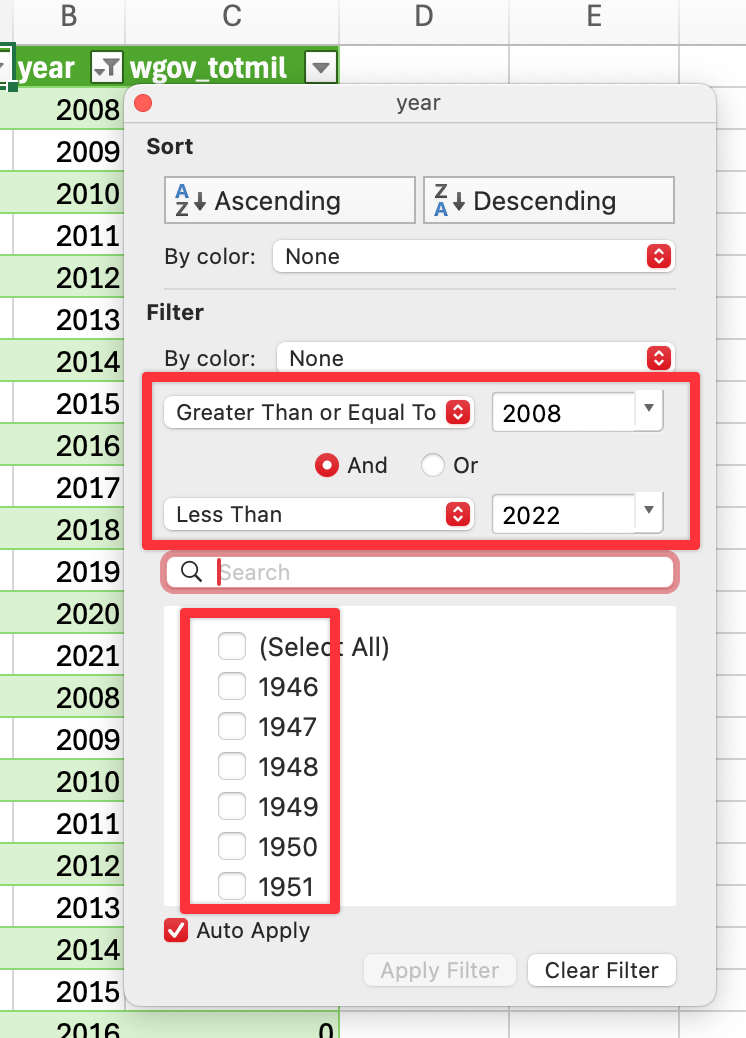Toggle the Auto Apply checkbox
The image size is (746, 1038).
click(x=176, y=930)
